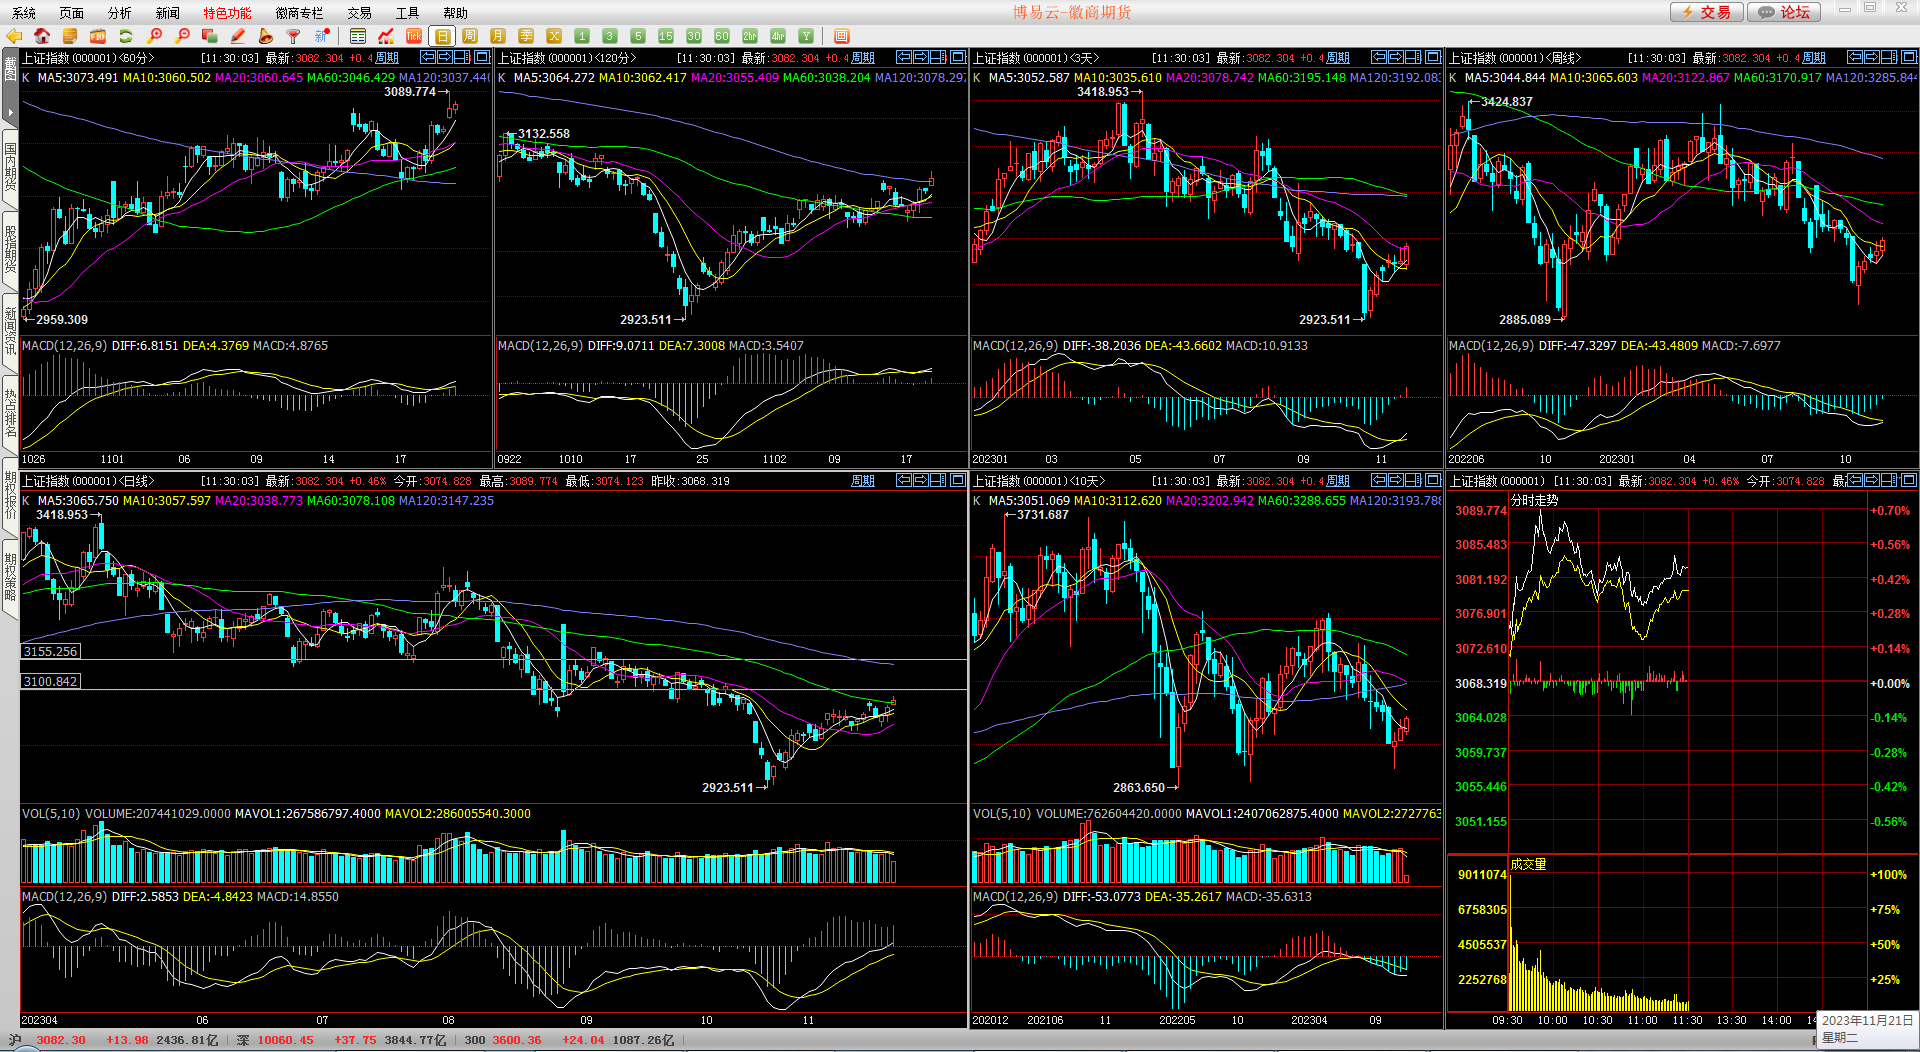Open the 期权策略 sidebar tab
Viewport: 1920px width, 1052px height.
[x=10, y=577]
